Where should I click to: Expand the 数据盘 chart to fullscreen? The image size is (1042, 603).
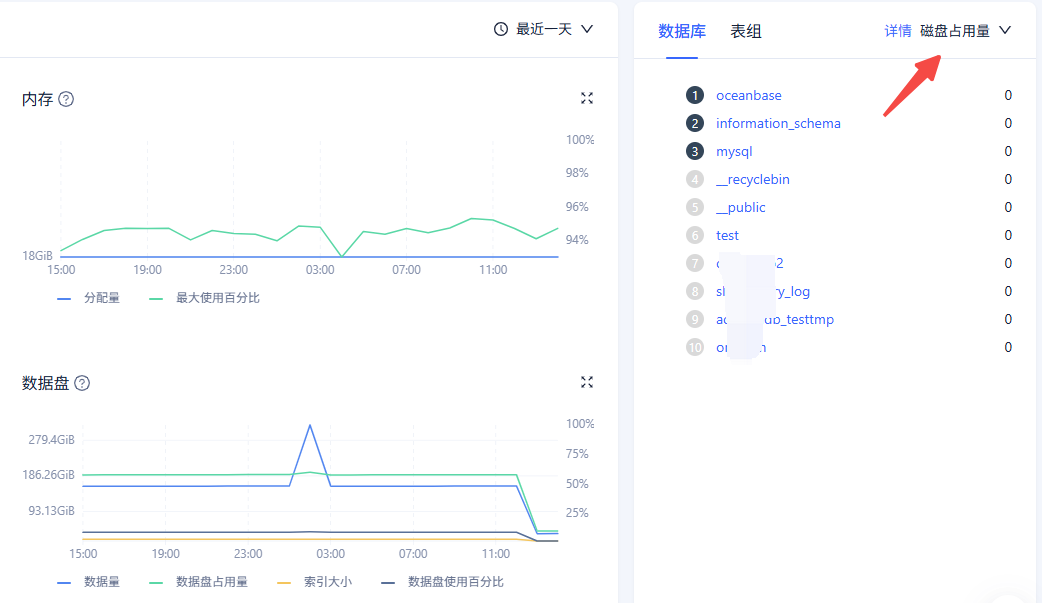click(x=587, y=382)
